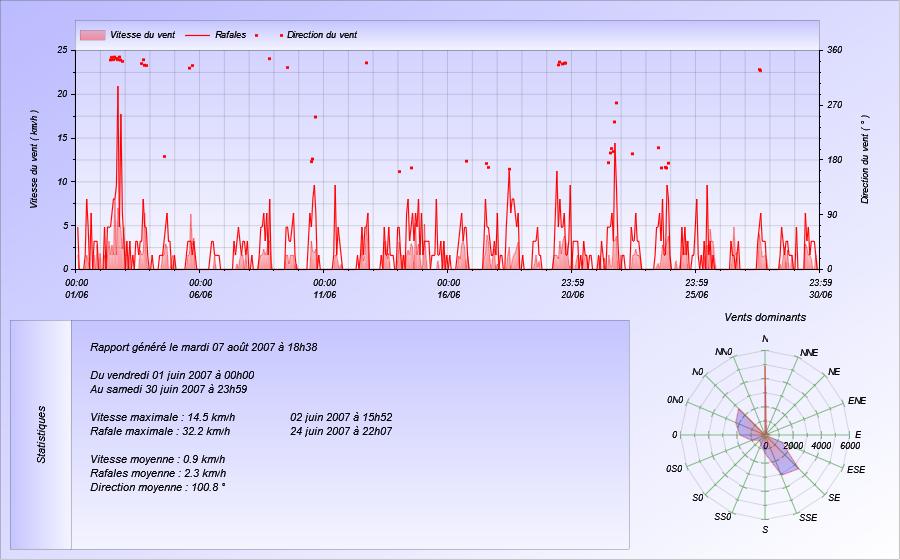The image size is (900, 560).
Task: Click the Direction du vent right axis title
Action: 865,160
